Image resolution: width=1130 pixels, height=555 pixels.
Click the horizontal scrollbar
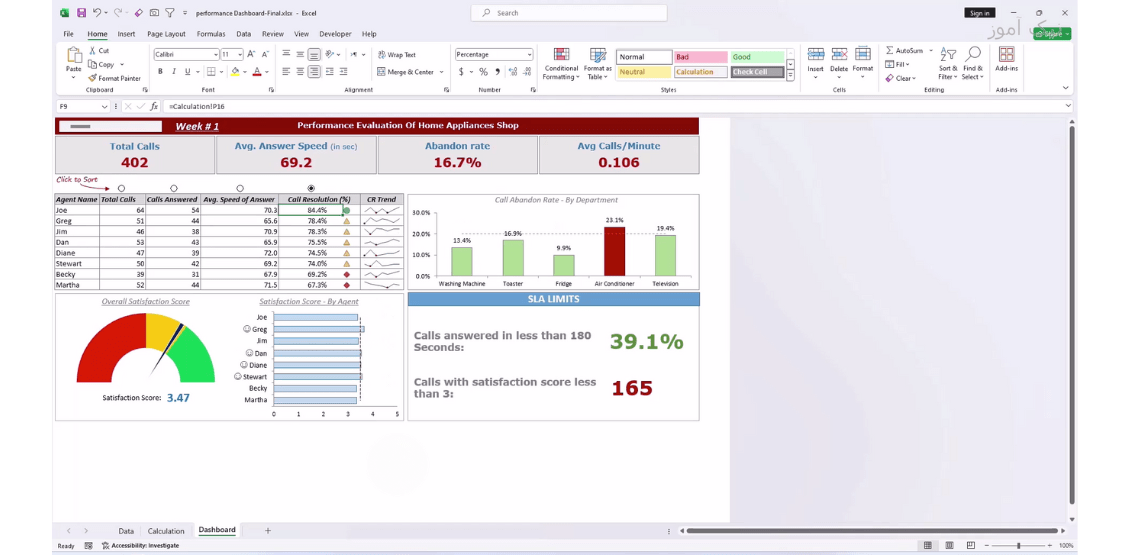pos(873,531)
